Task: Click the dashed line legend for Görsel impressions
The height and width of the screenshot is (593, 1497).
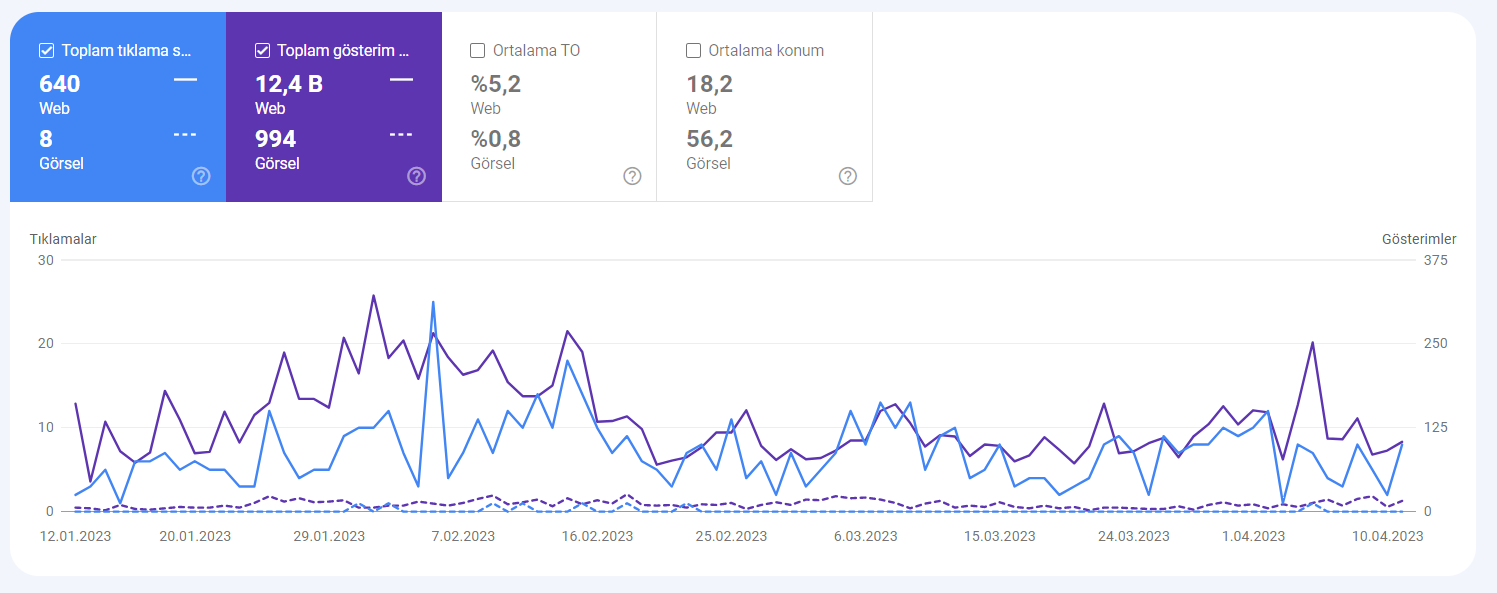Action: (x=401, y=134)
